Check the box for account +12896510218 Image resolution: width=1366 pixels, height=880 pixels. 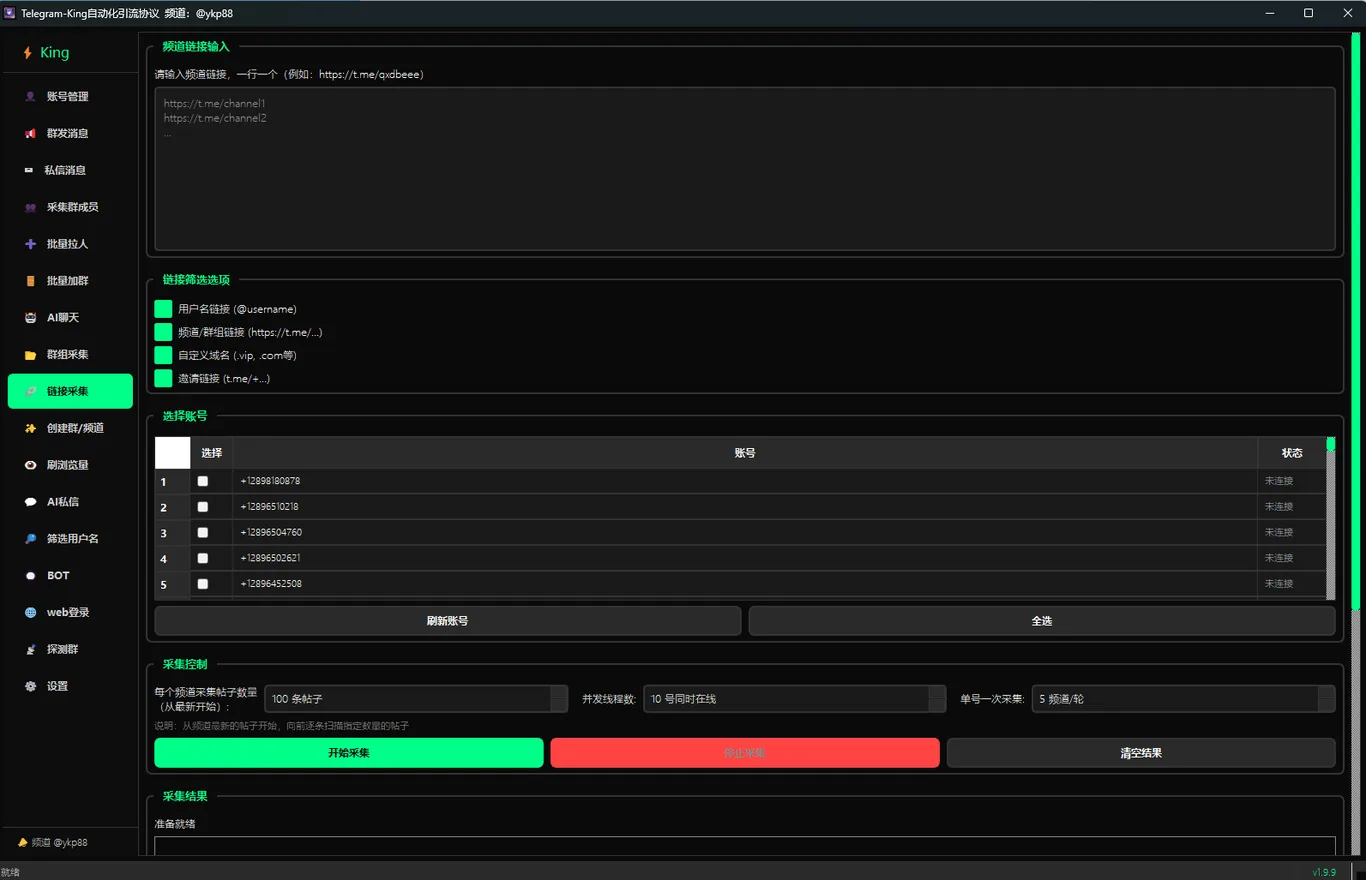[x=203, y=507]
